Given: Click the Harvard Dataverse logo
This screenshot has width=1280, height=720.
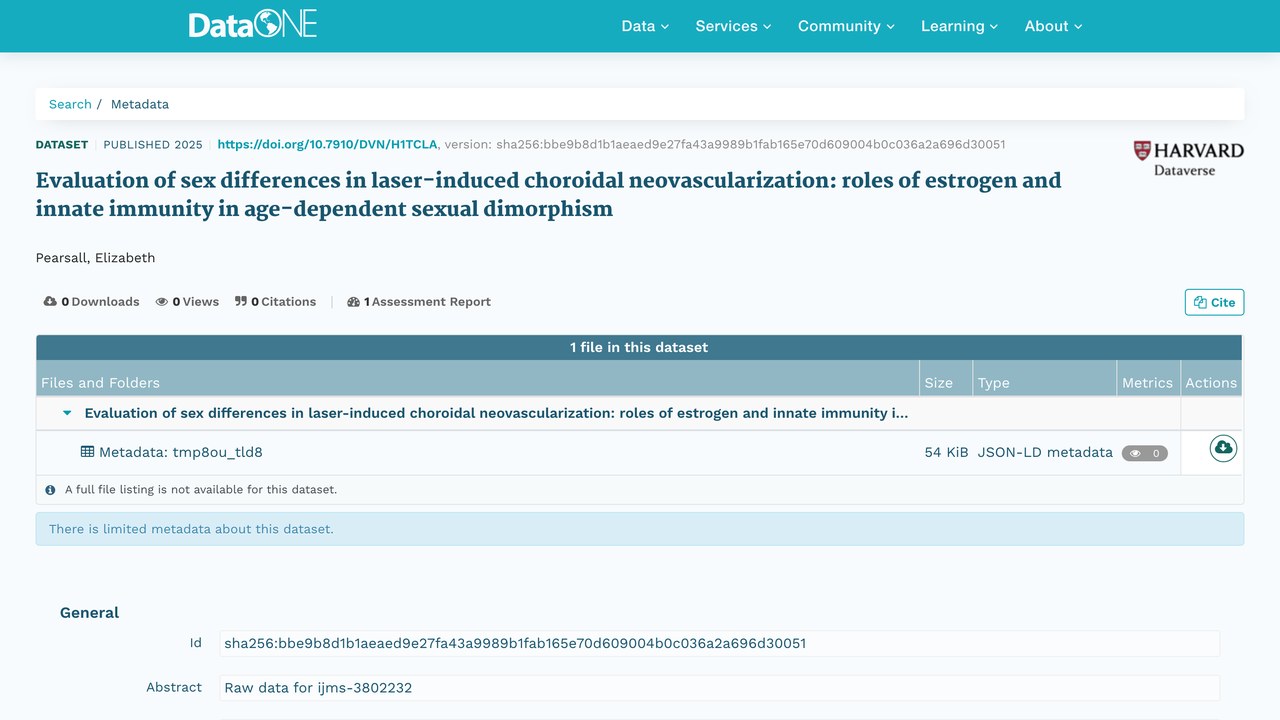Looking at the screenshot, I should point(1188,158).
